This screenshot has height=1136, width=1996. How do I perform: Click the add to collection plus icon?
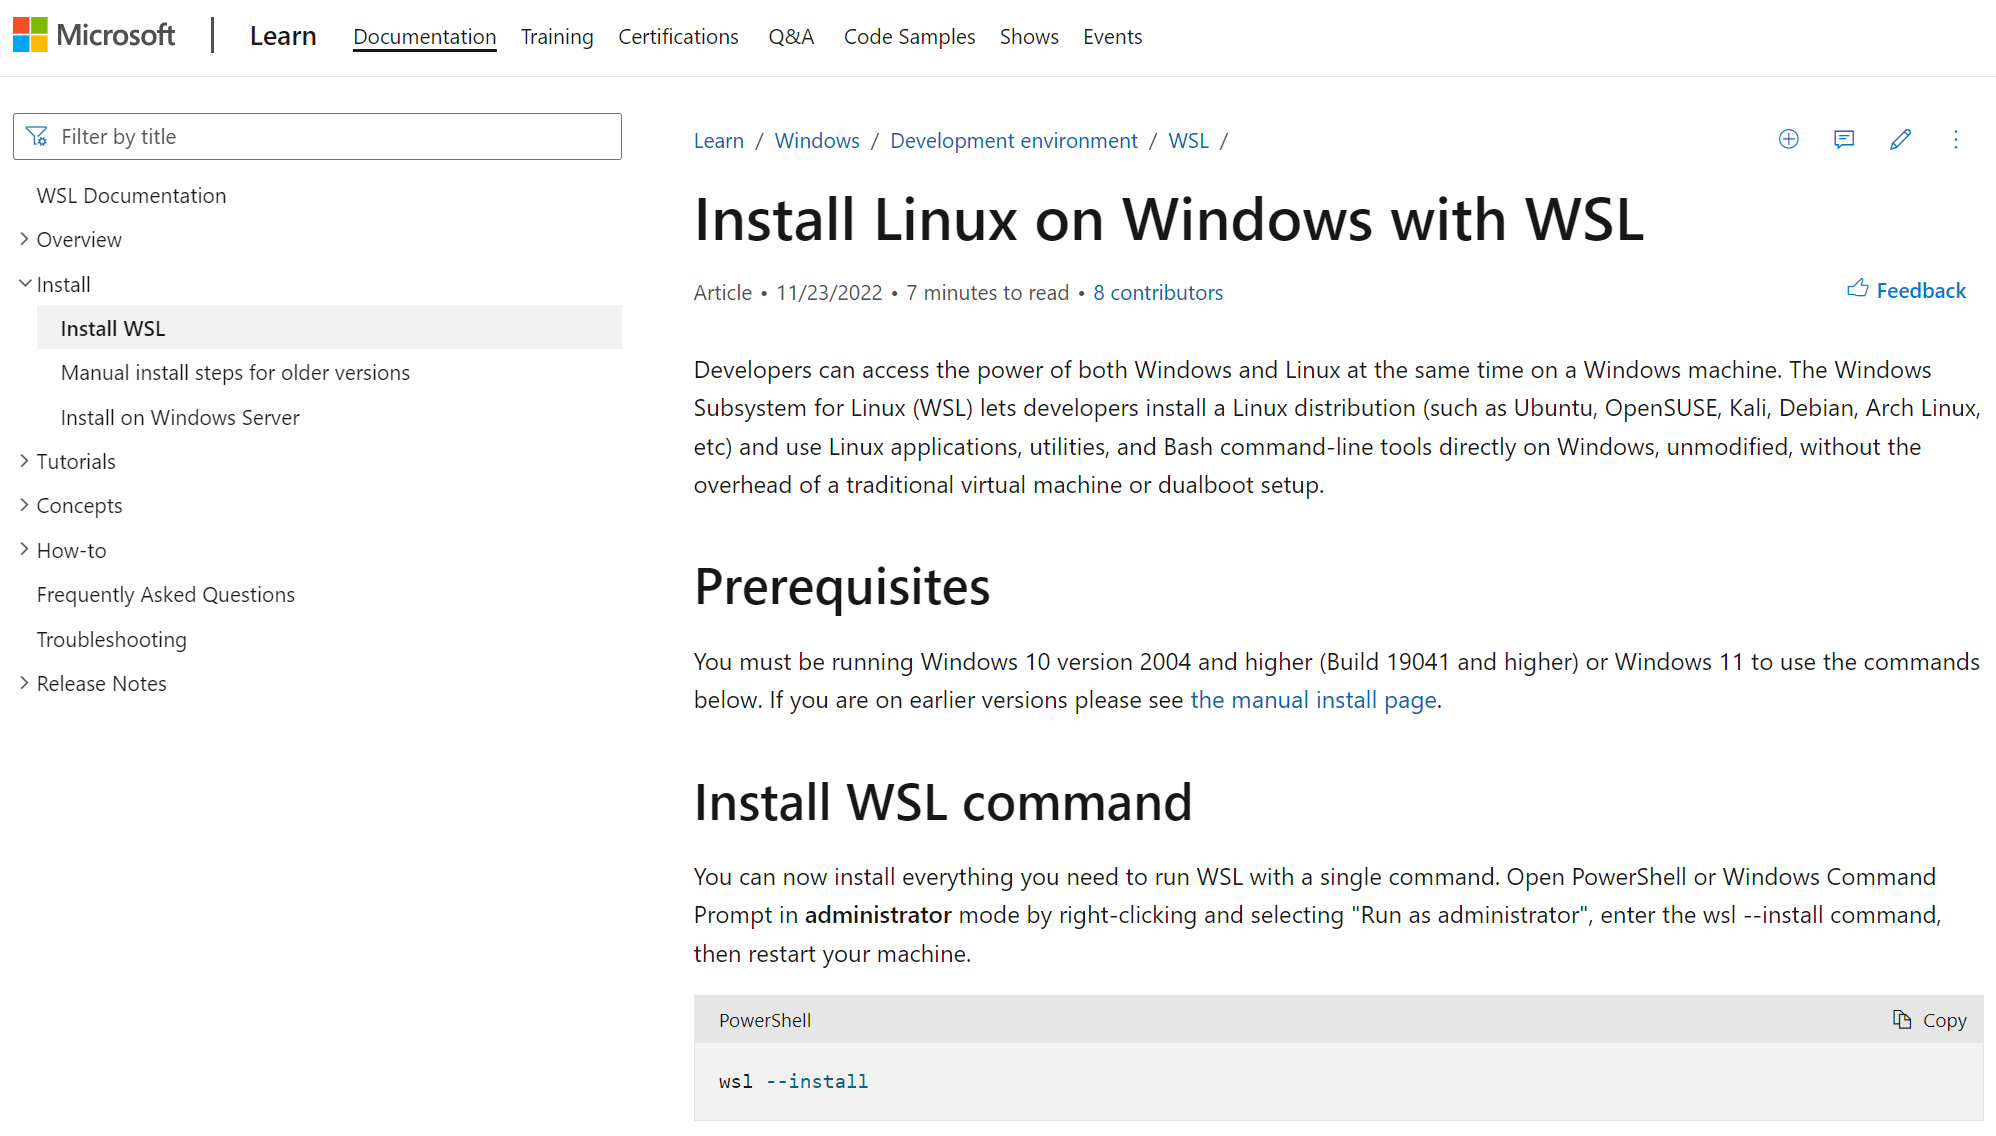coord(1788,140)
